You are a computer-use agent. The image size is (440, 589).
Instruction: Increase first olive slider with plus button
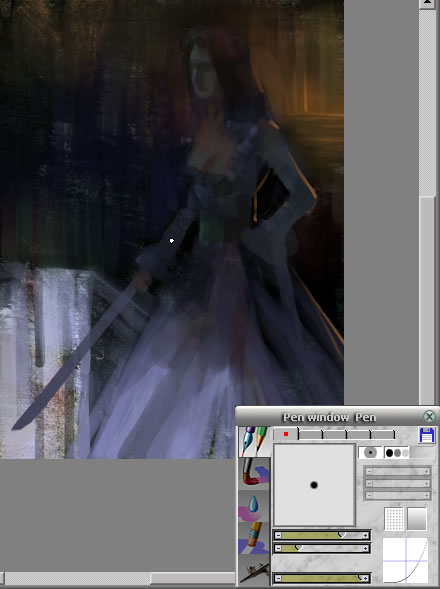click(x=365, y=536)
